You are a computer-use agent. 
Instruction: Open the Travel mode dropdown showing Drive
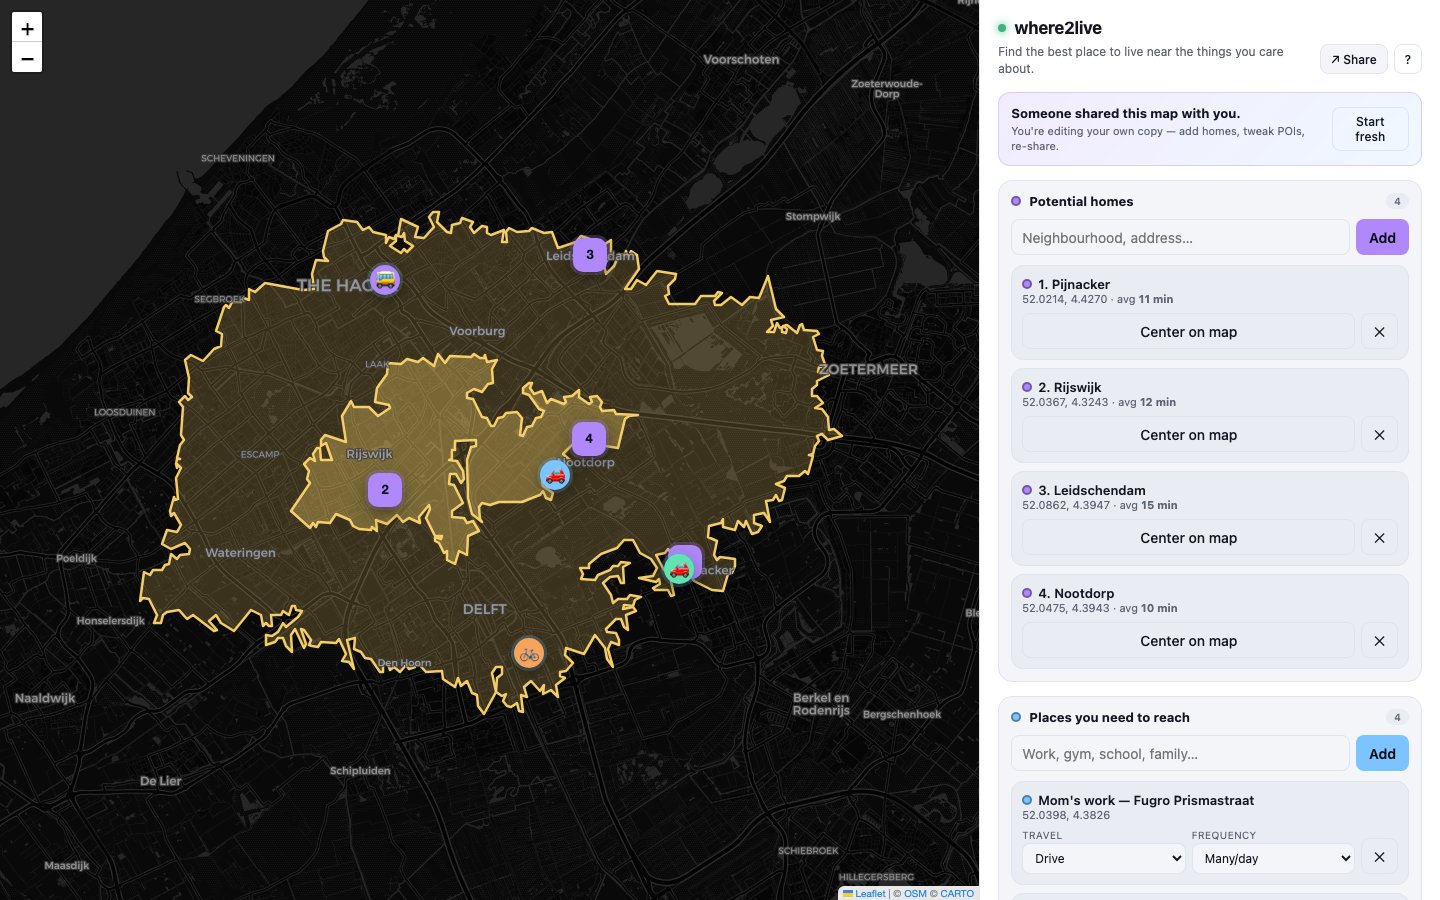tap(1104, 858)
